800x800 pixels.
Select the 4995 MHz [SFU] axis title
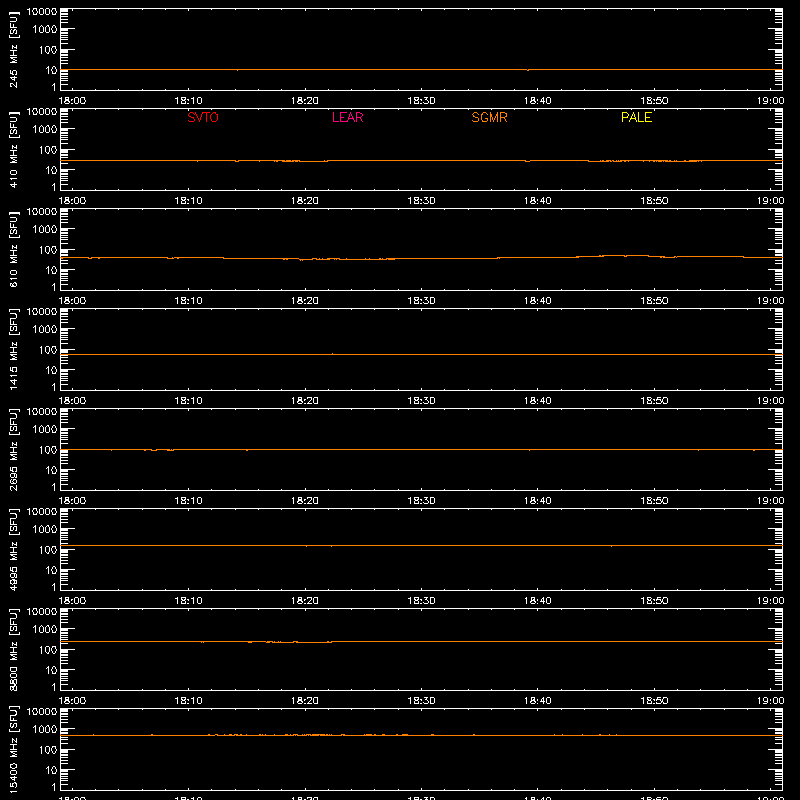[x=13, y=549]
